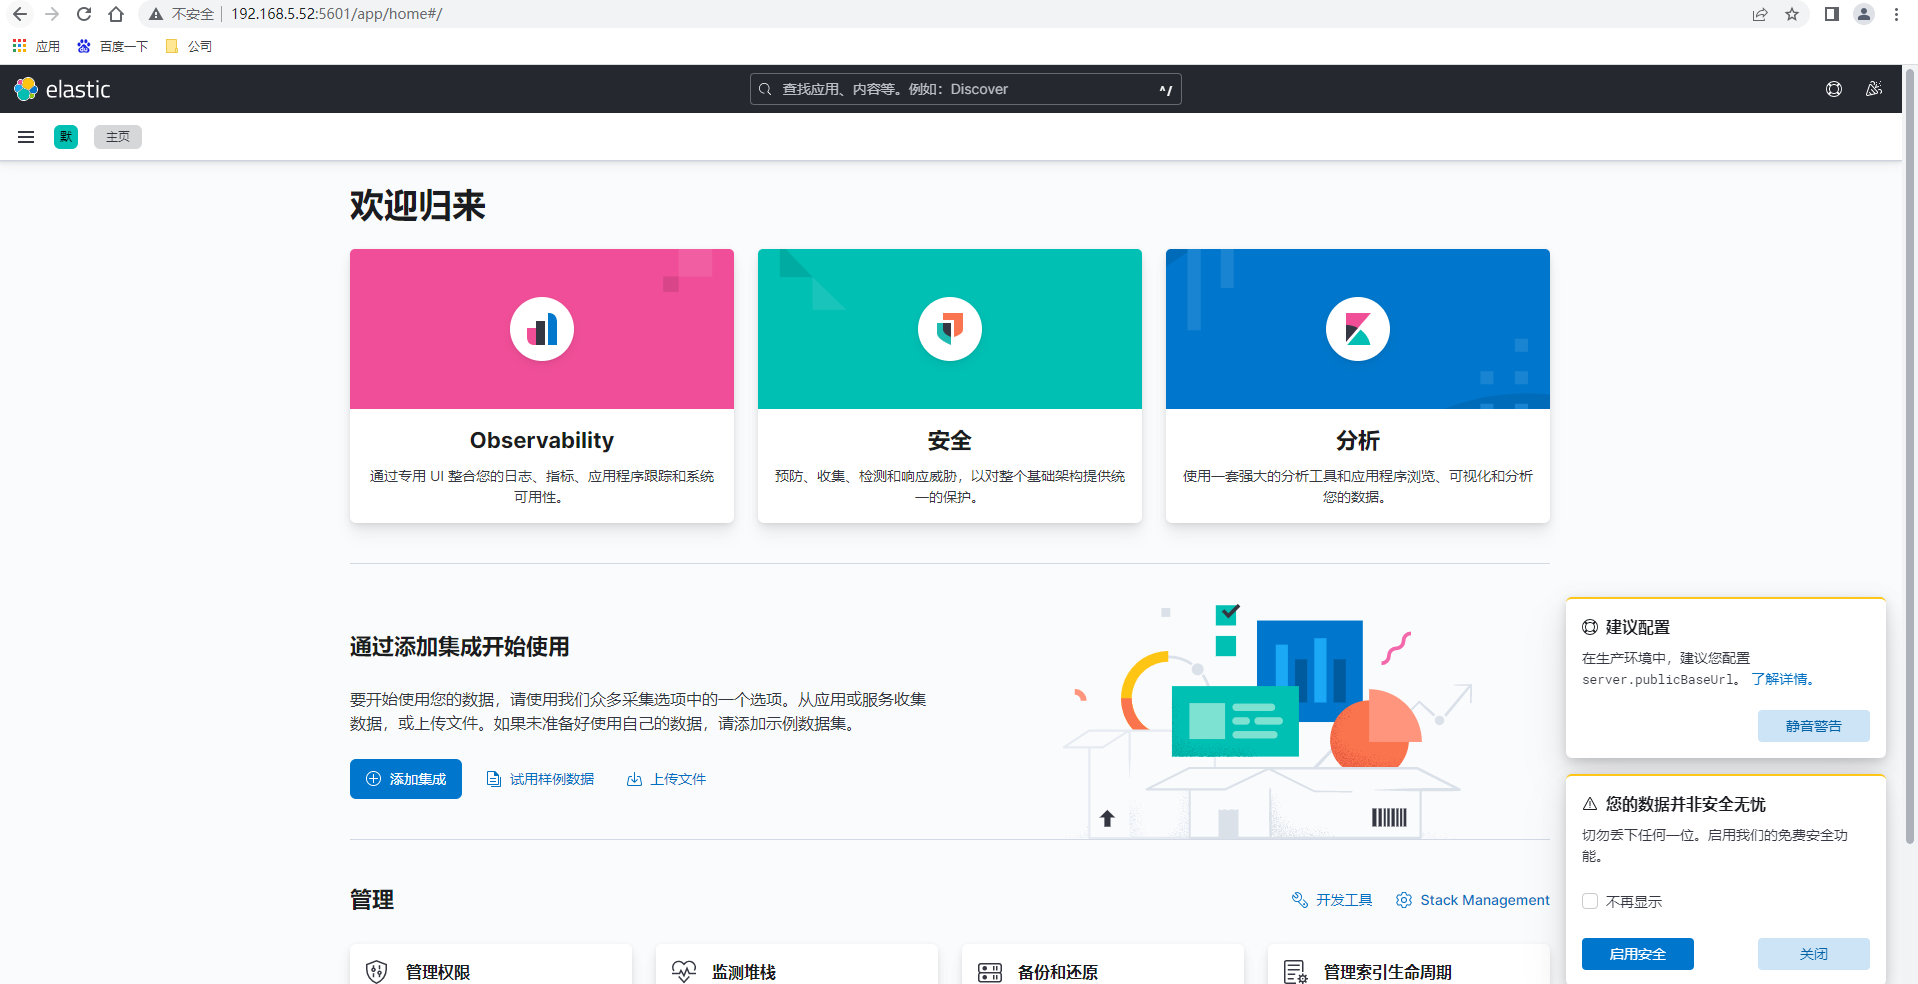Open the help menu icon in header
Image resolution: width=1918 pixels, height=984 pixels.
point(1834,89)
